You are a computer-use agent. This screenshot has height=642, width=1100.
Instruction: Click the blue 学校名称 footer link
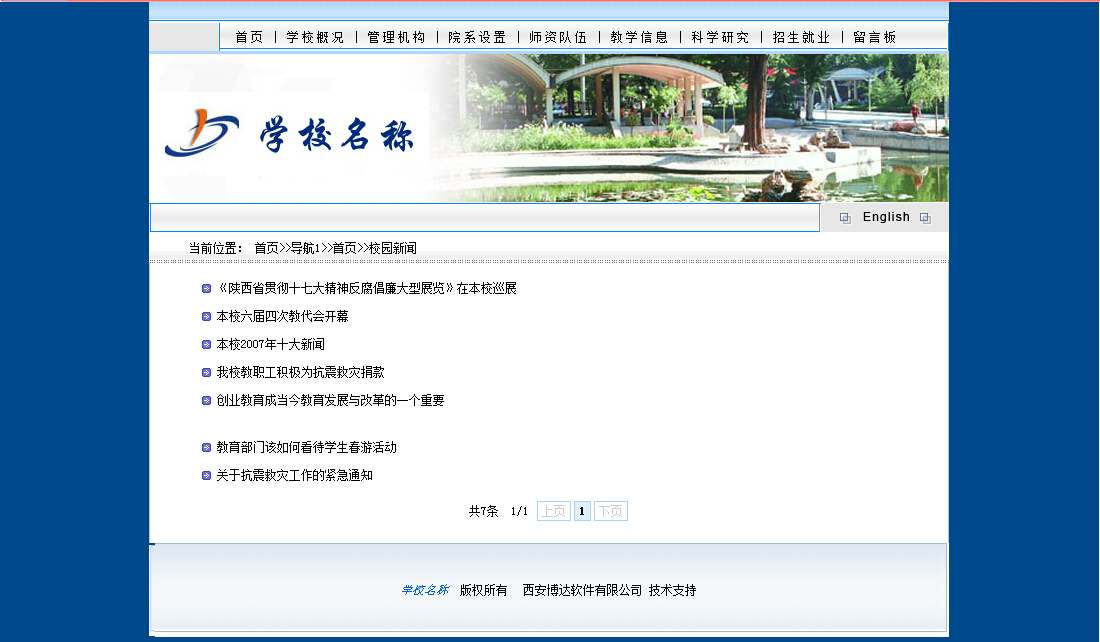click(425, 590)
